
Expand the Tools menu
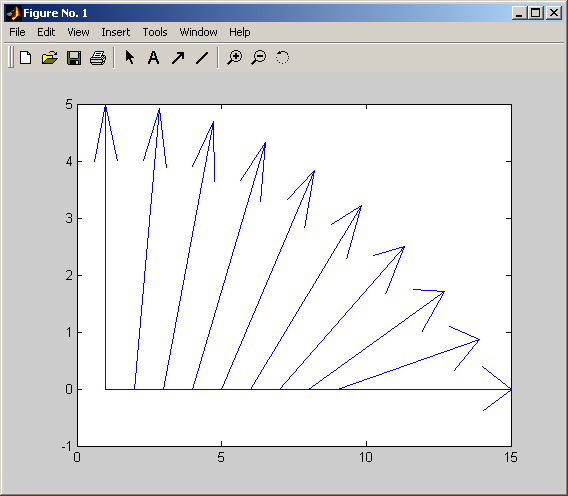point(155,32)
